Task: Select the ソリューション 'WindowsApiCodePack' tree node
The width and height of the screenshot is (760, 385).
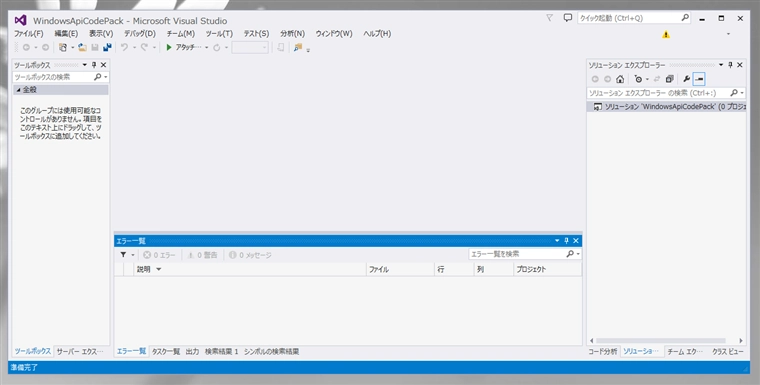Action: pyautogui.click(x=666, y=107)
